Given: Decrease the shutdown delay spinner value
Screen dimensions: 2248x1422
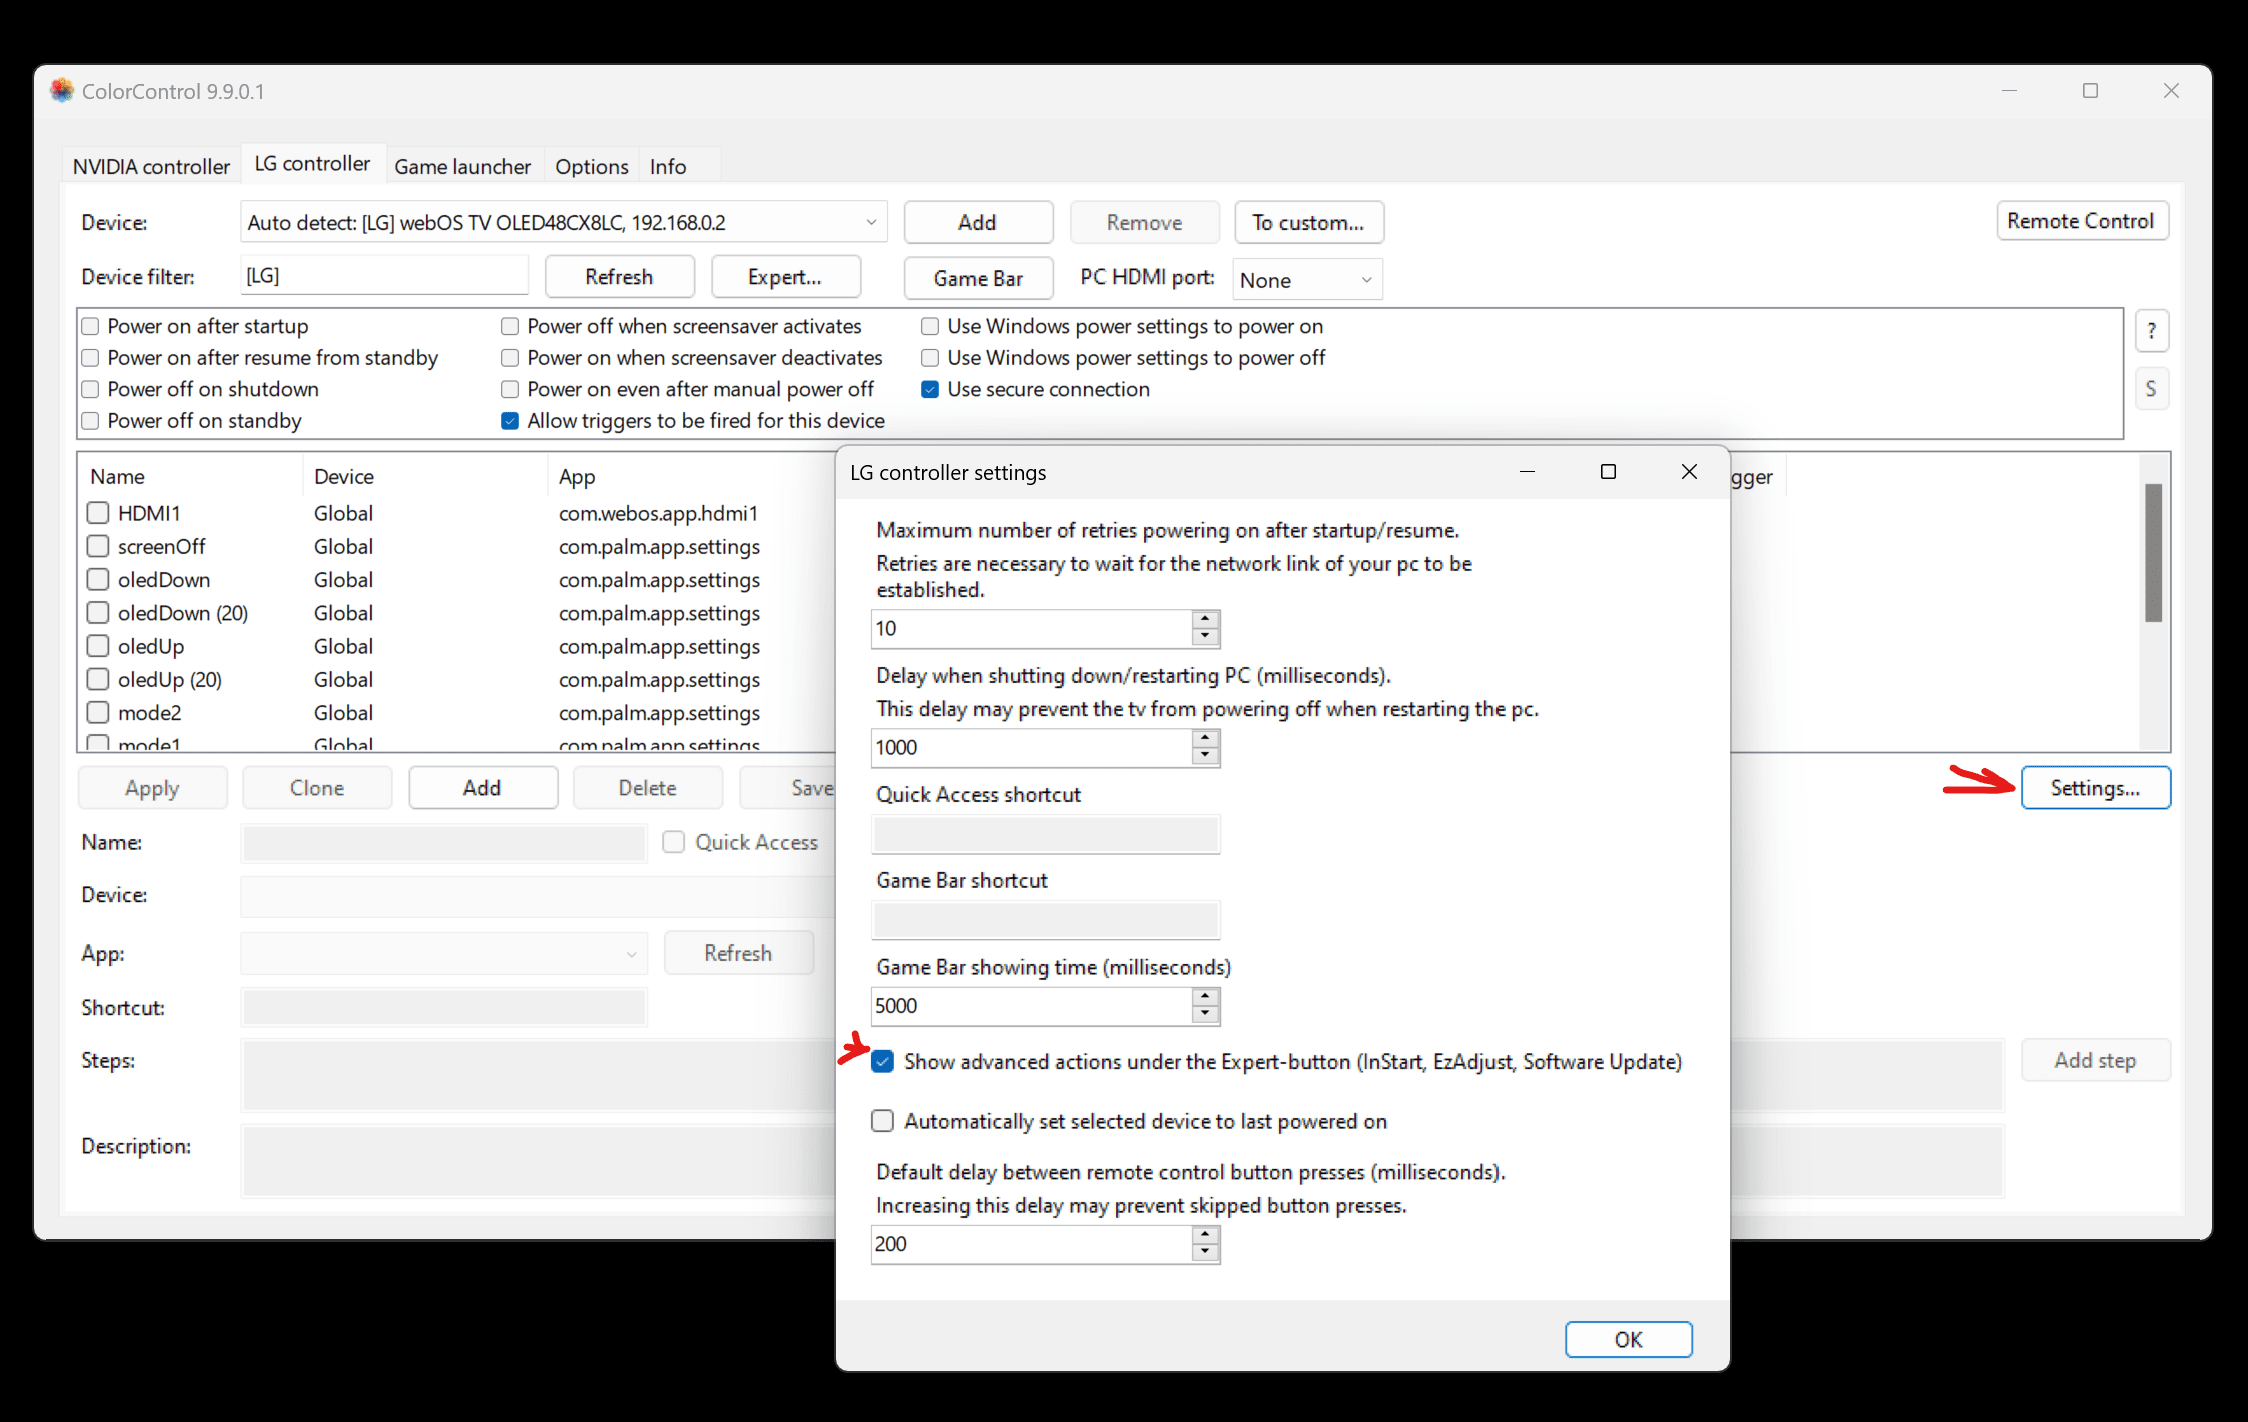Looking at the screenshot, I should click(x=1205, y=756).
